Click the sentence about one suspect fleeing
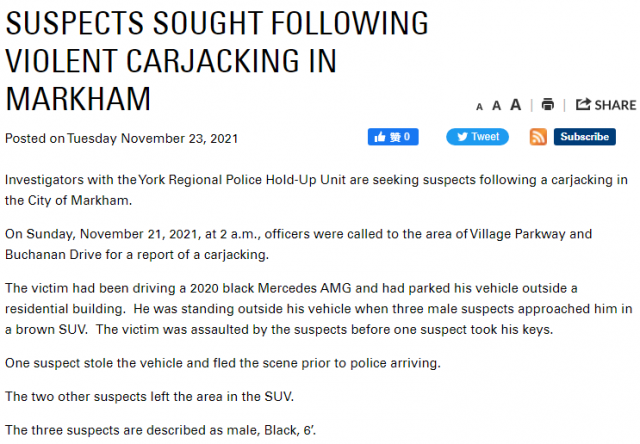640x444 pixels. [223, 363]
